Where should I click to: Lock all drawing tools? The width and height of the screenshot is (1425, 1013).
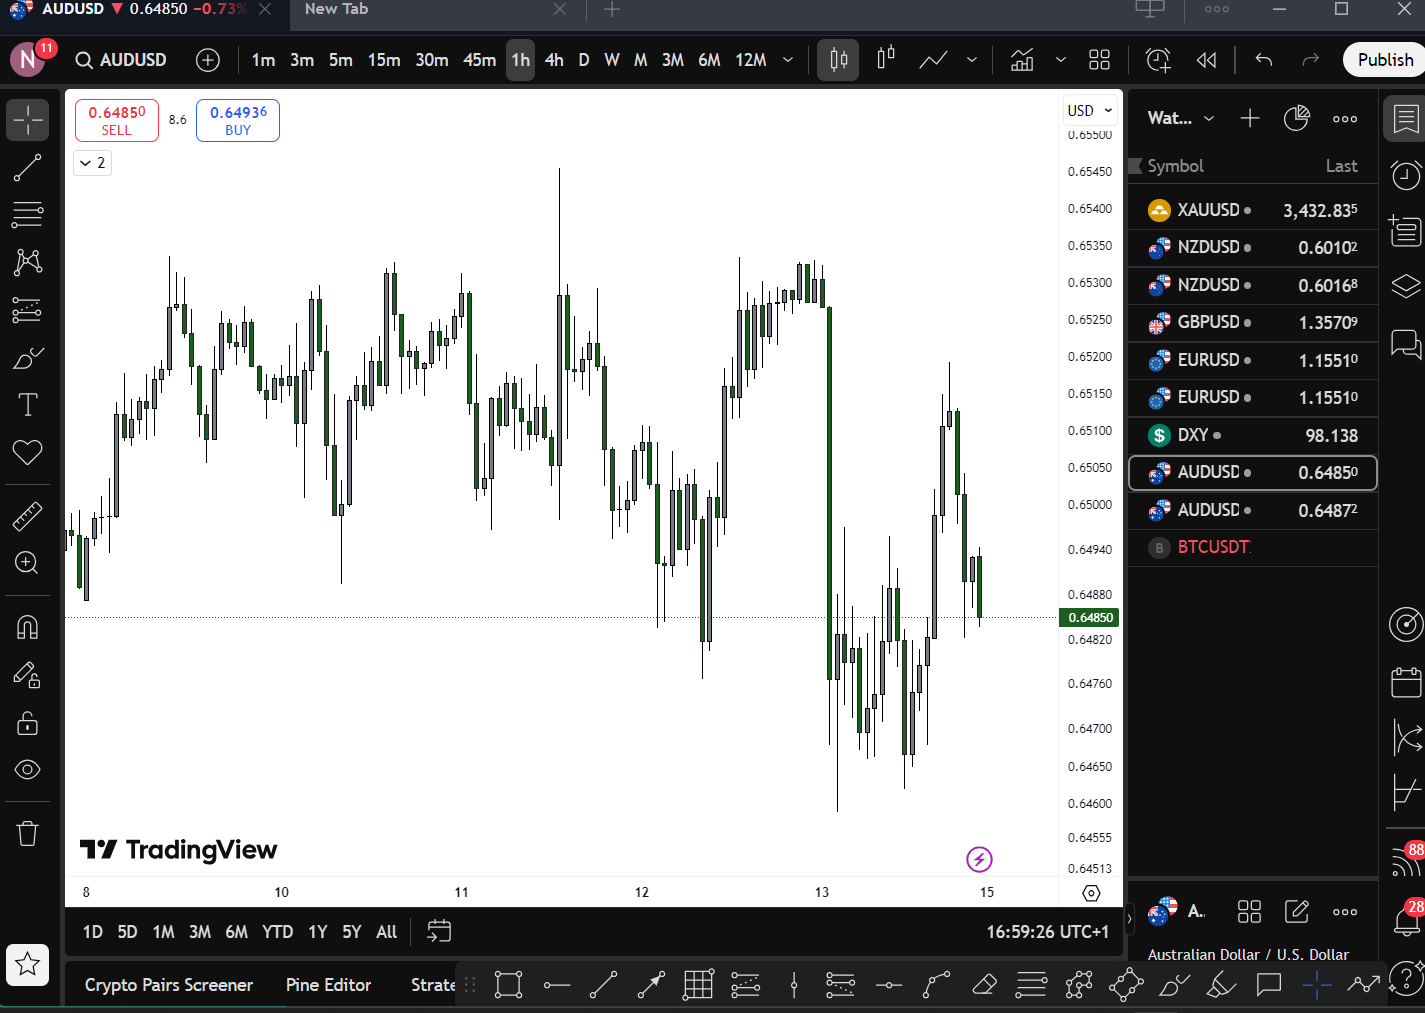click(x=28, y=723)
